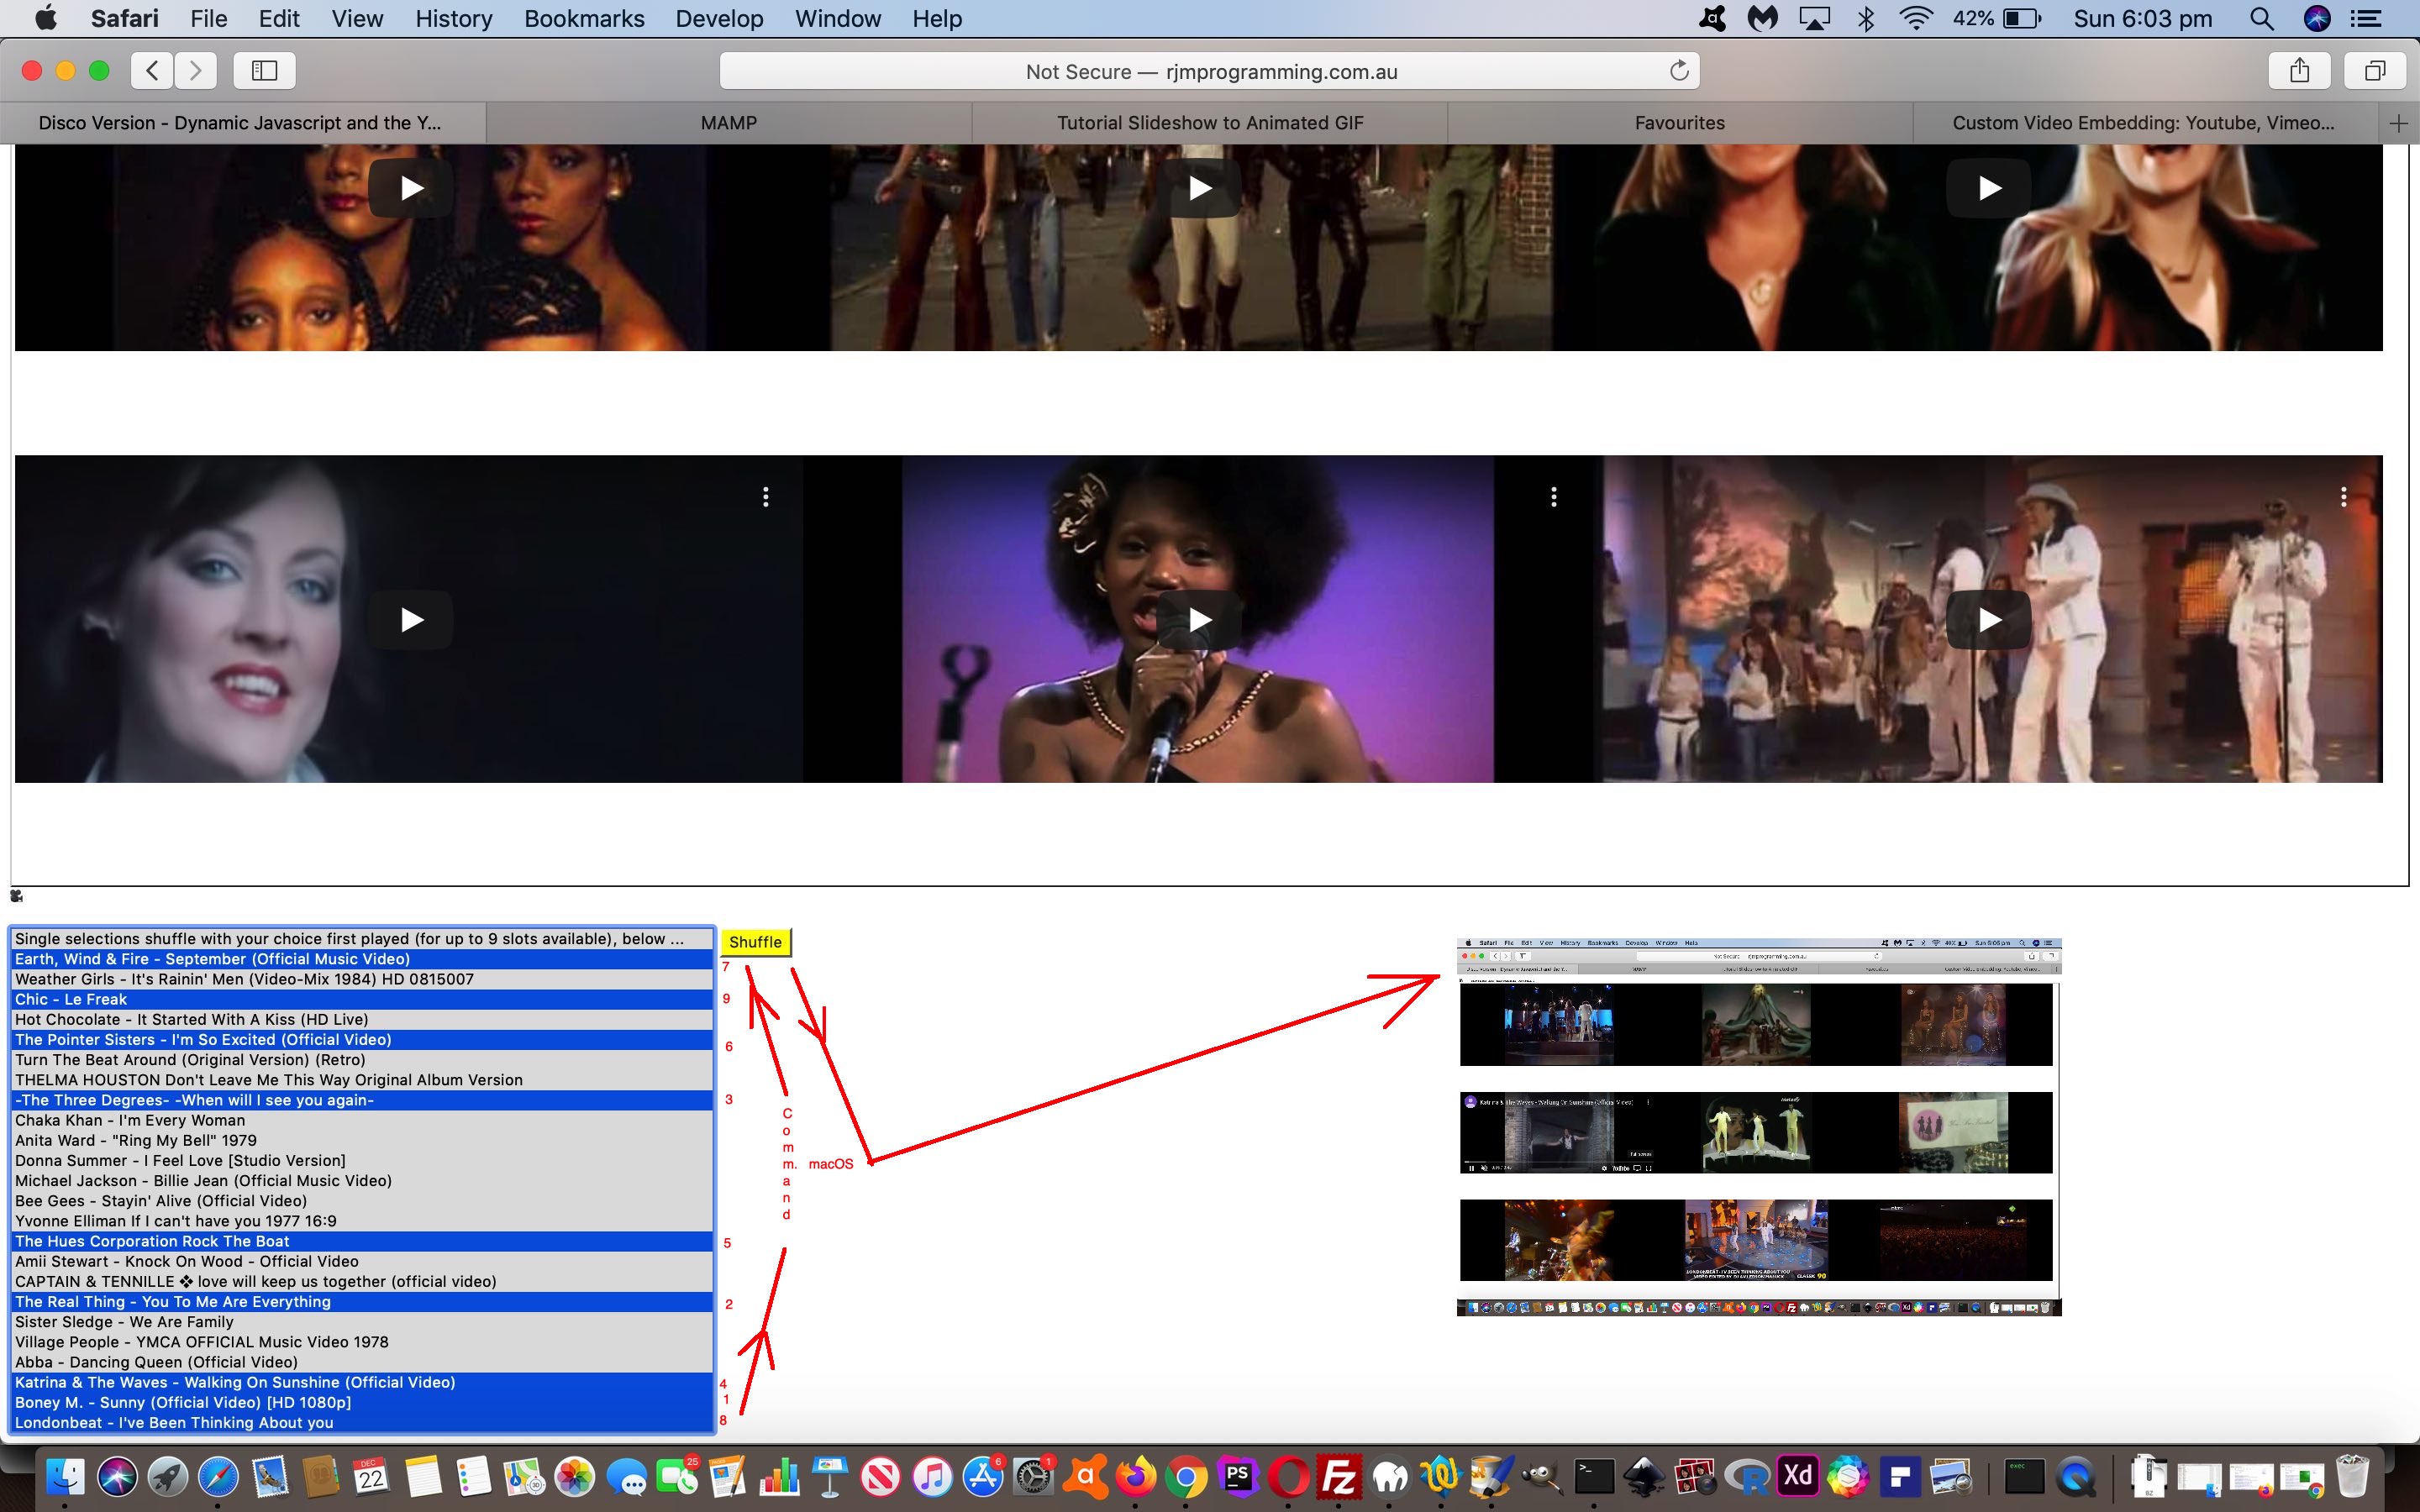Screen dimensions: 2420x1512
Task: Reload the page with the refresh icon
Action: tap(1679, 70)
